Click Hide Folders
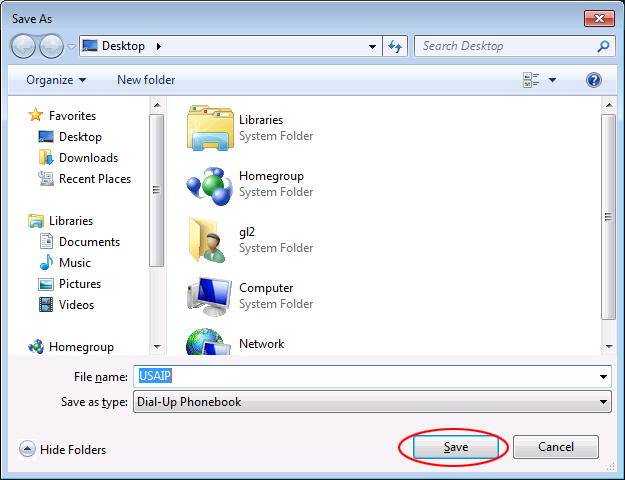The image size is (625, 480). pos(73,450)
